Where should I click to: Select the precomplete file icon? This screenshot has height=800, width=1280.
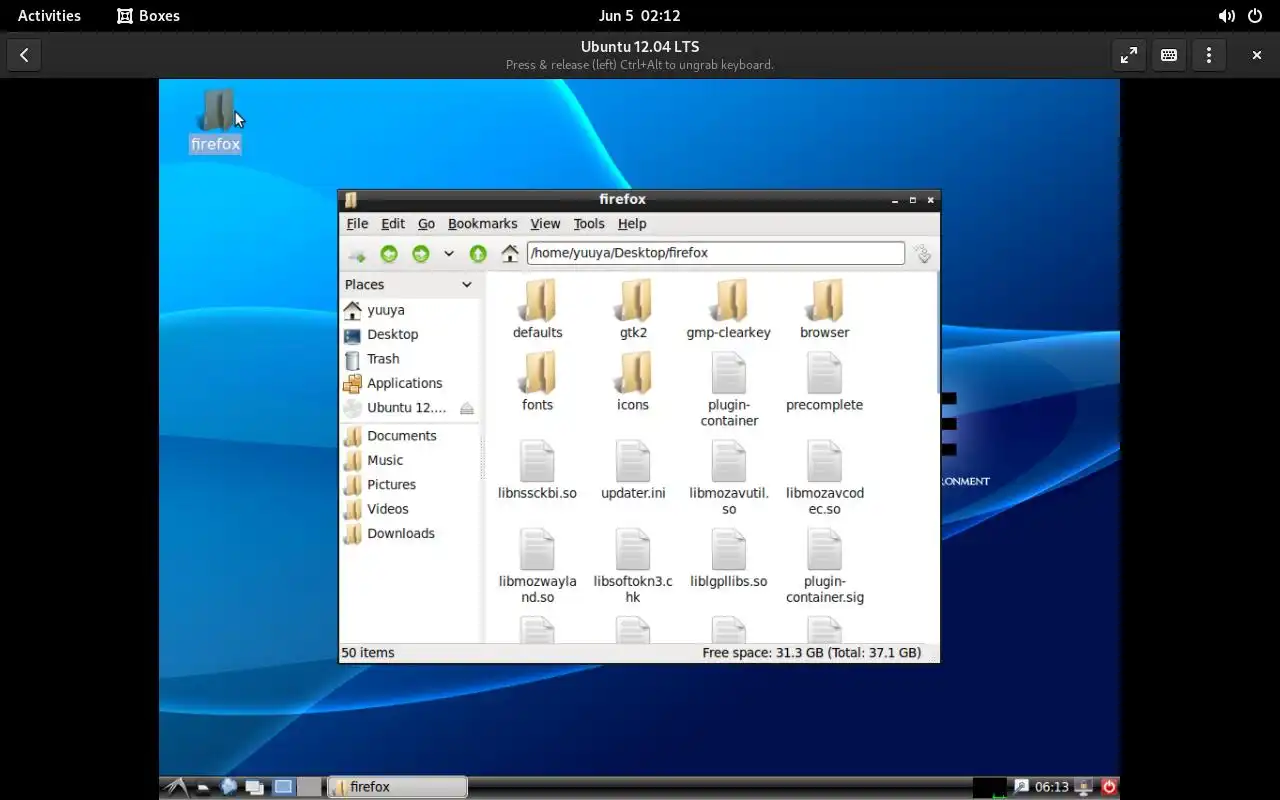click(x=825, y=373)
